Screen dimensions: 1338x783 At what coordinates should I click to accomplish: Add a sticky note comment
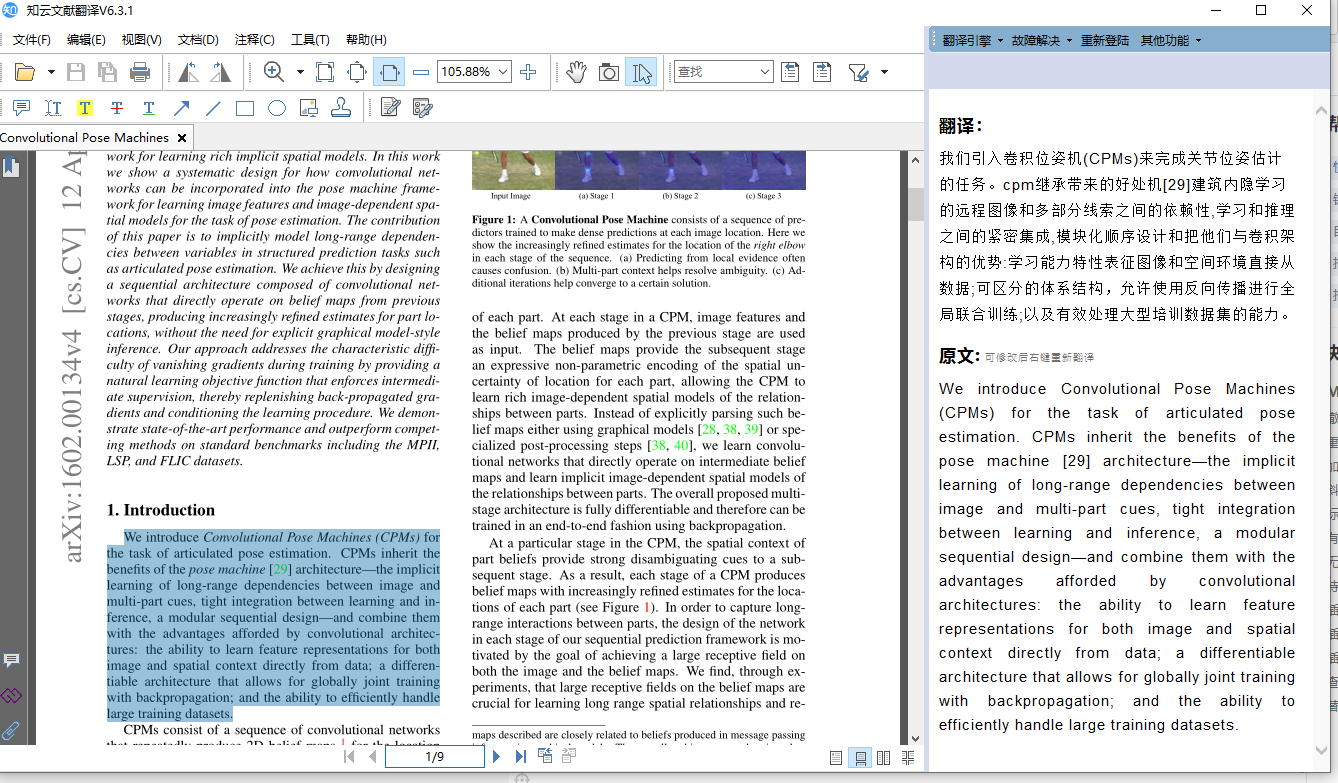coord(21,108)
